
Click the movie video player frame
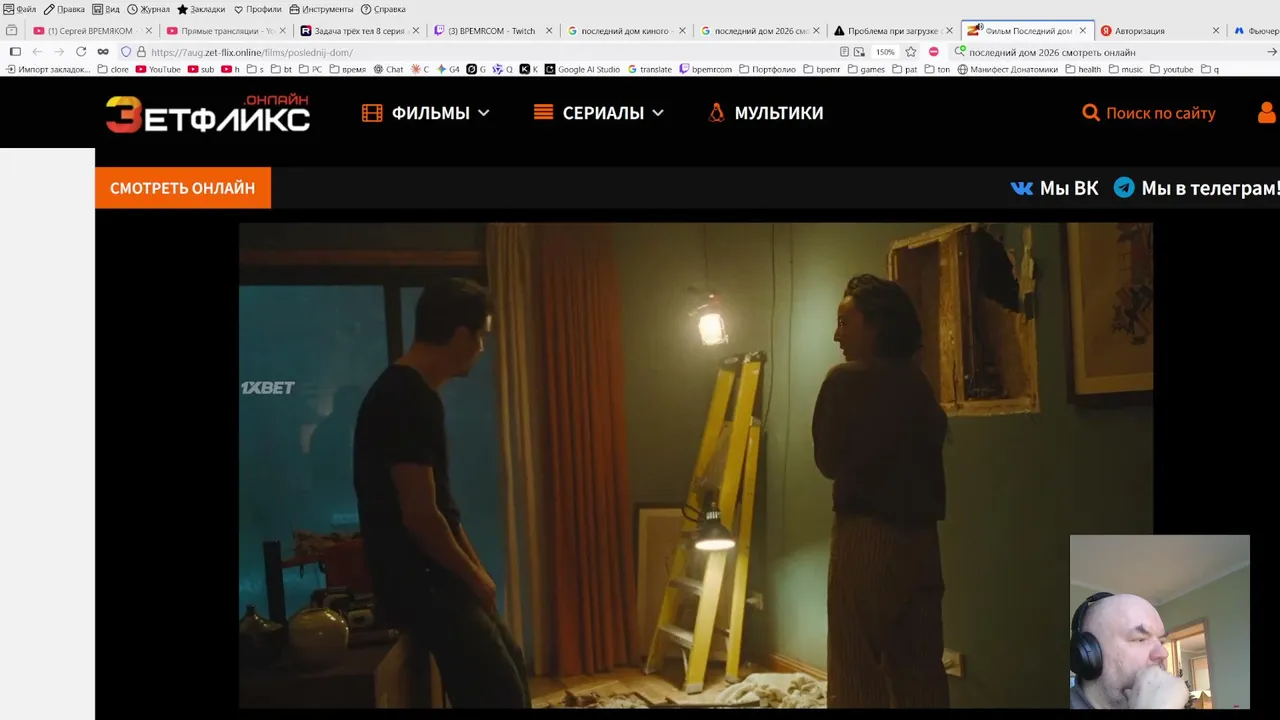695,465
